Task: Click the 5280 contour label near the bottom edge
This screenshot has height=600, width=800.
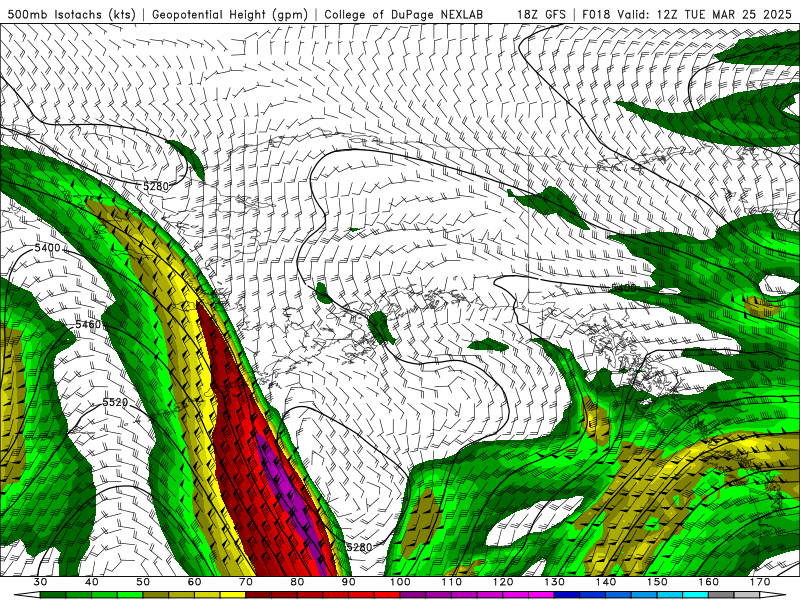Action: click(359, 547)
